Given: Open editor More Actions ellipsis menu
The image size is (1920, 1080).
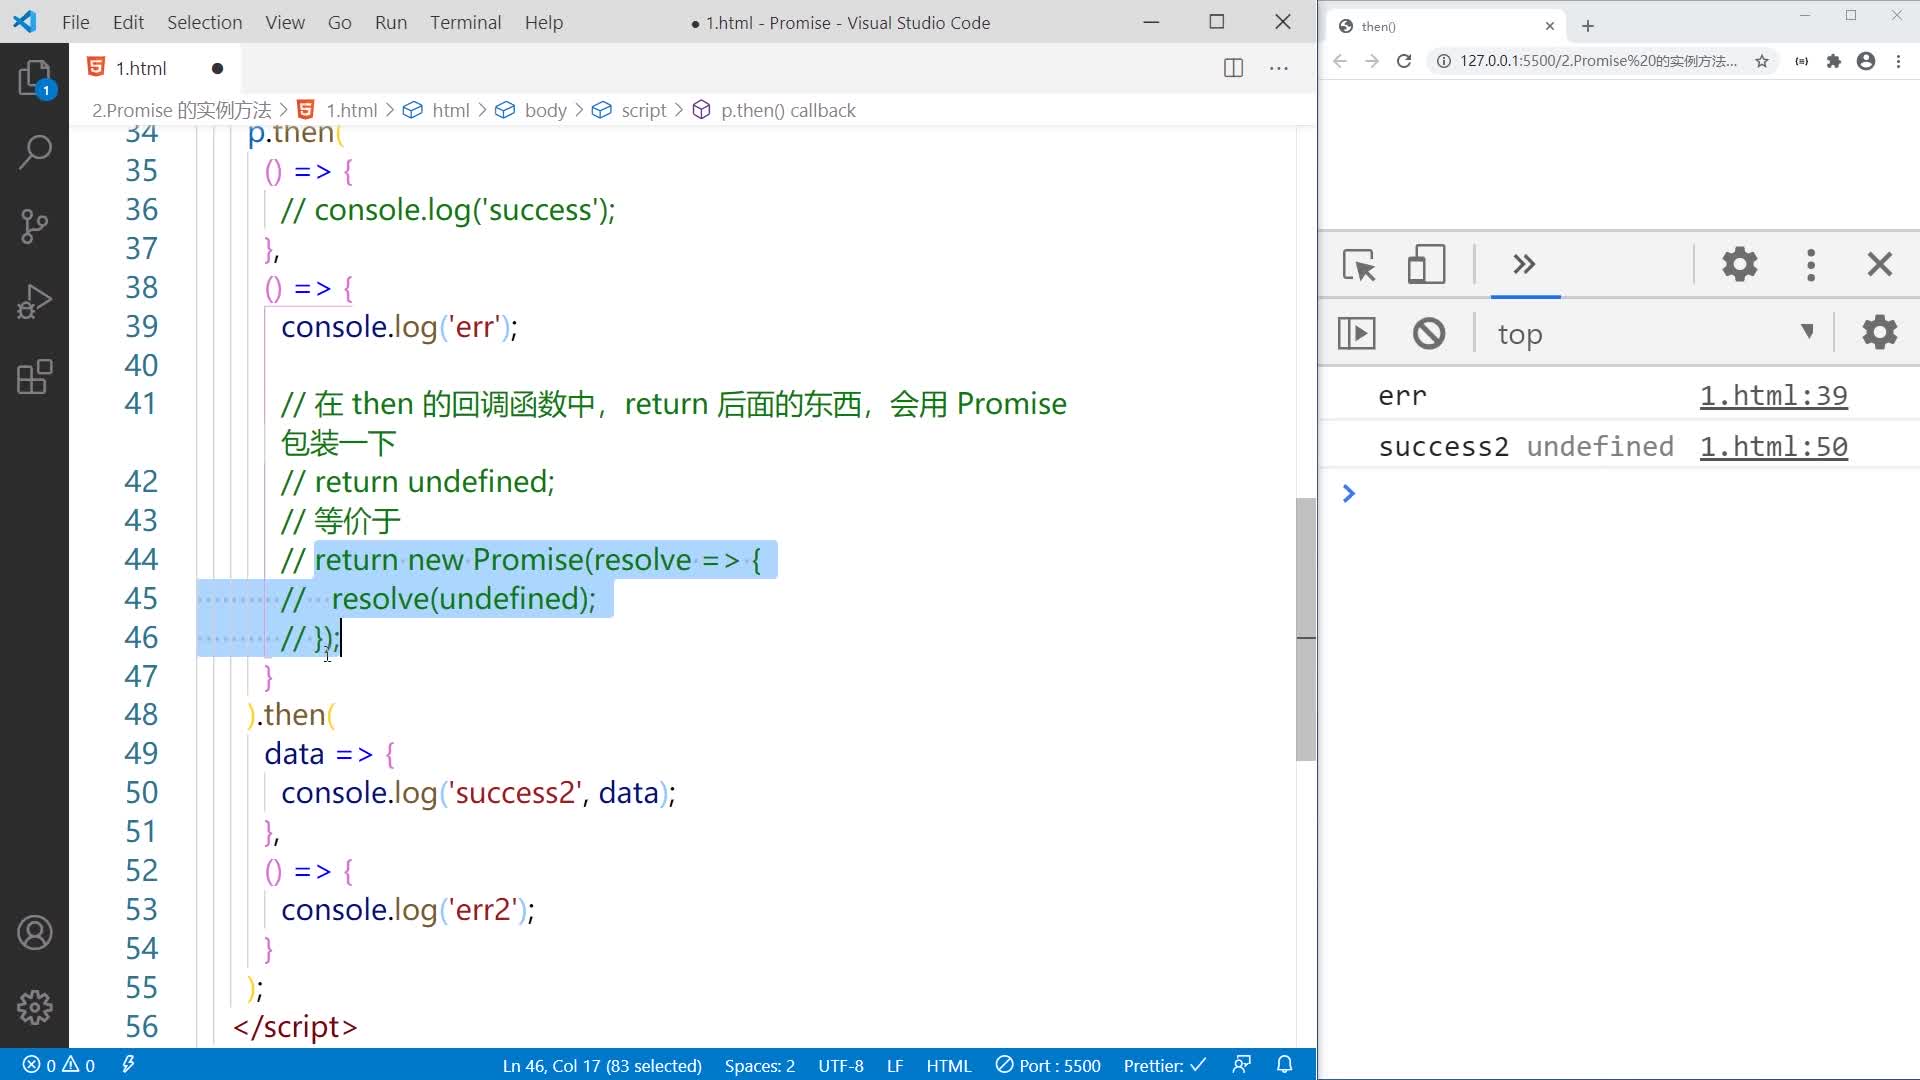Looking at the screenshot, I should (x=1279, y=68).
